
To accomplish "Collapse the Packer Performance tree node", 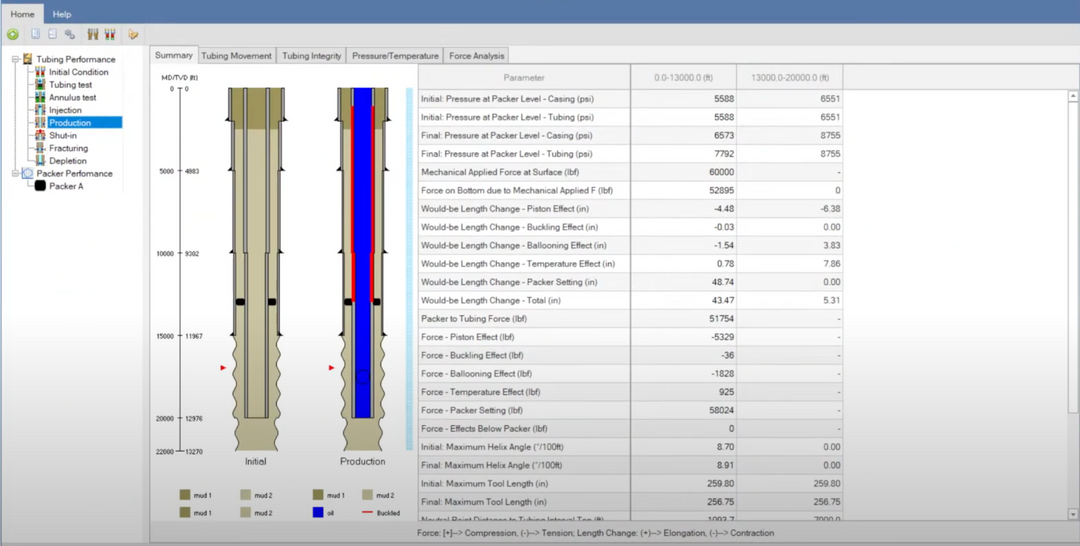I will [15, 174].
